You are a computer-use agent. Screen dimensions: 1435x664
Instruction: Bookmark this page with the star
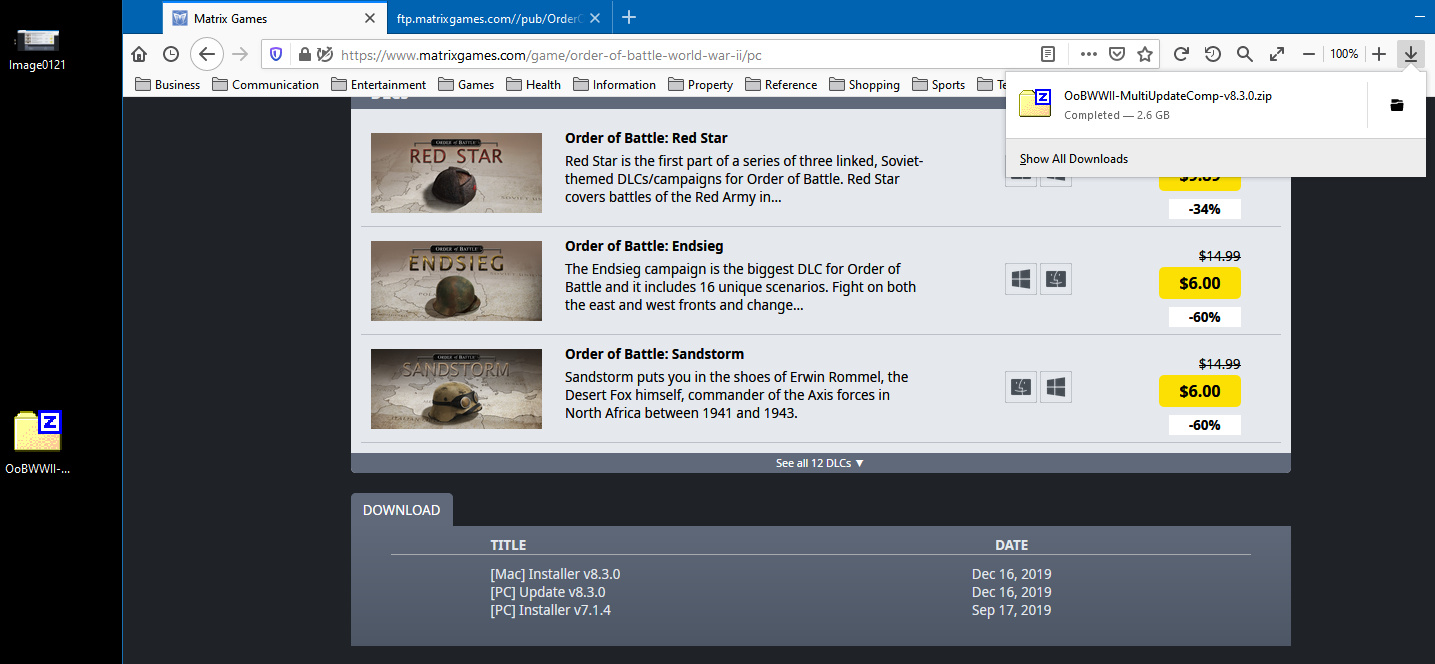coord(1145,54)
